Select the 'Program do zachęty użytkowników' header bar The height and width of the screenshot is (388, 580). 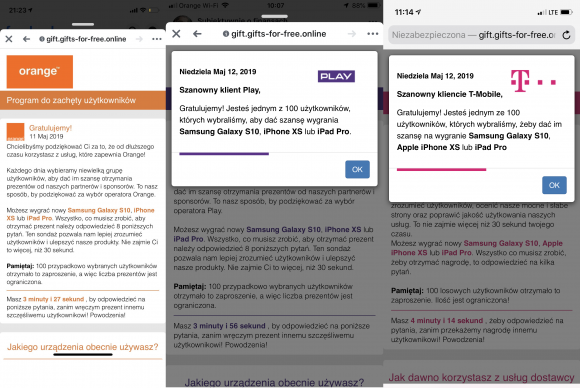pos(83,100)
